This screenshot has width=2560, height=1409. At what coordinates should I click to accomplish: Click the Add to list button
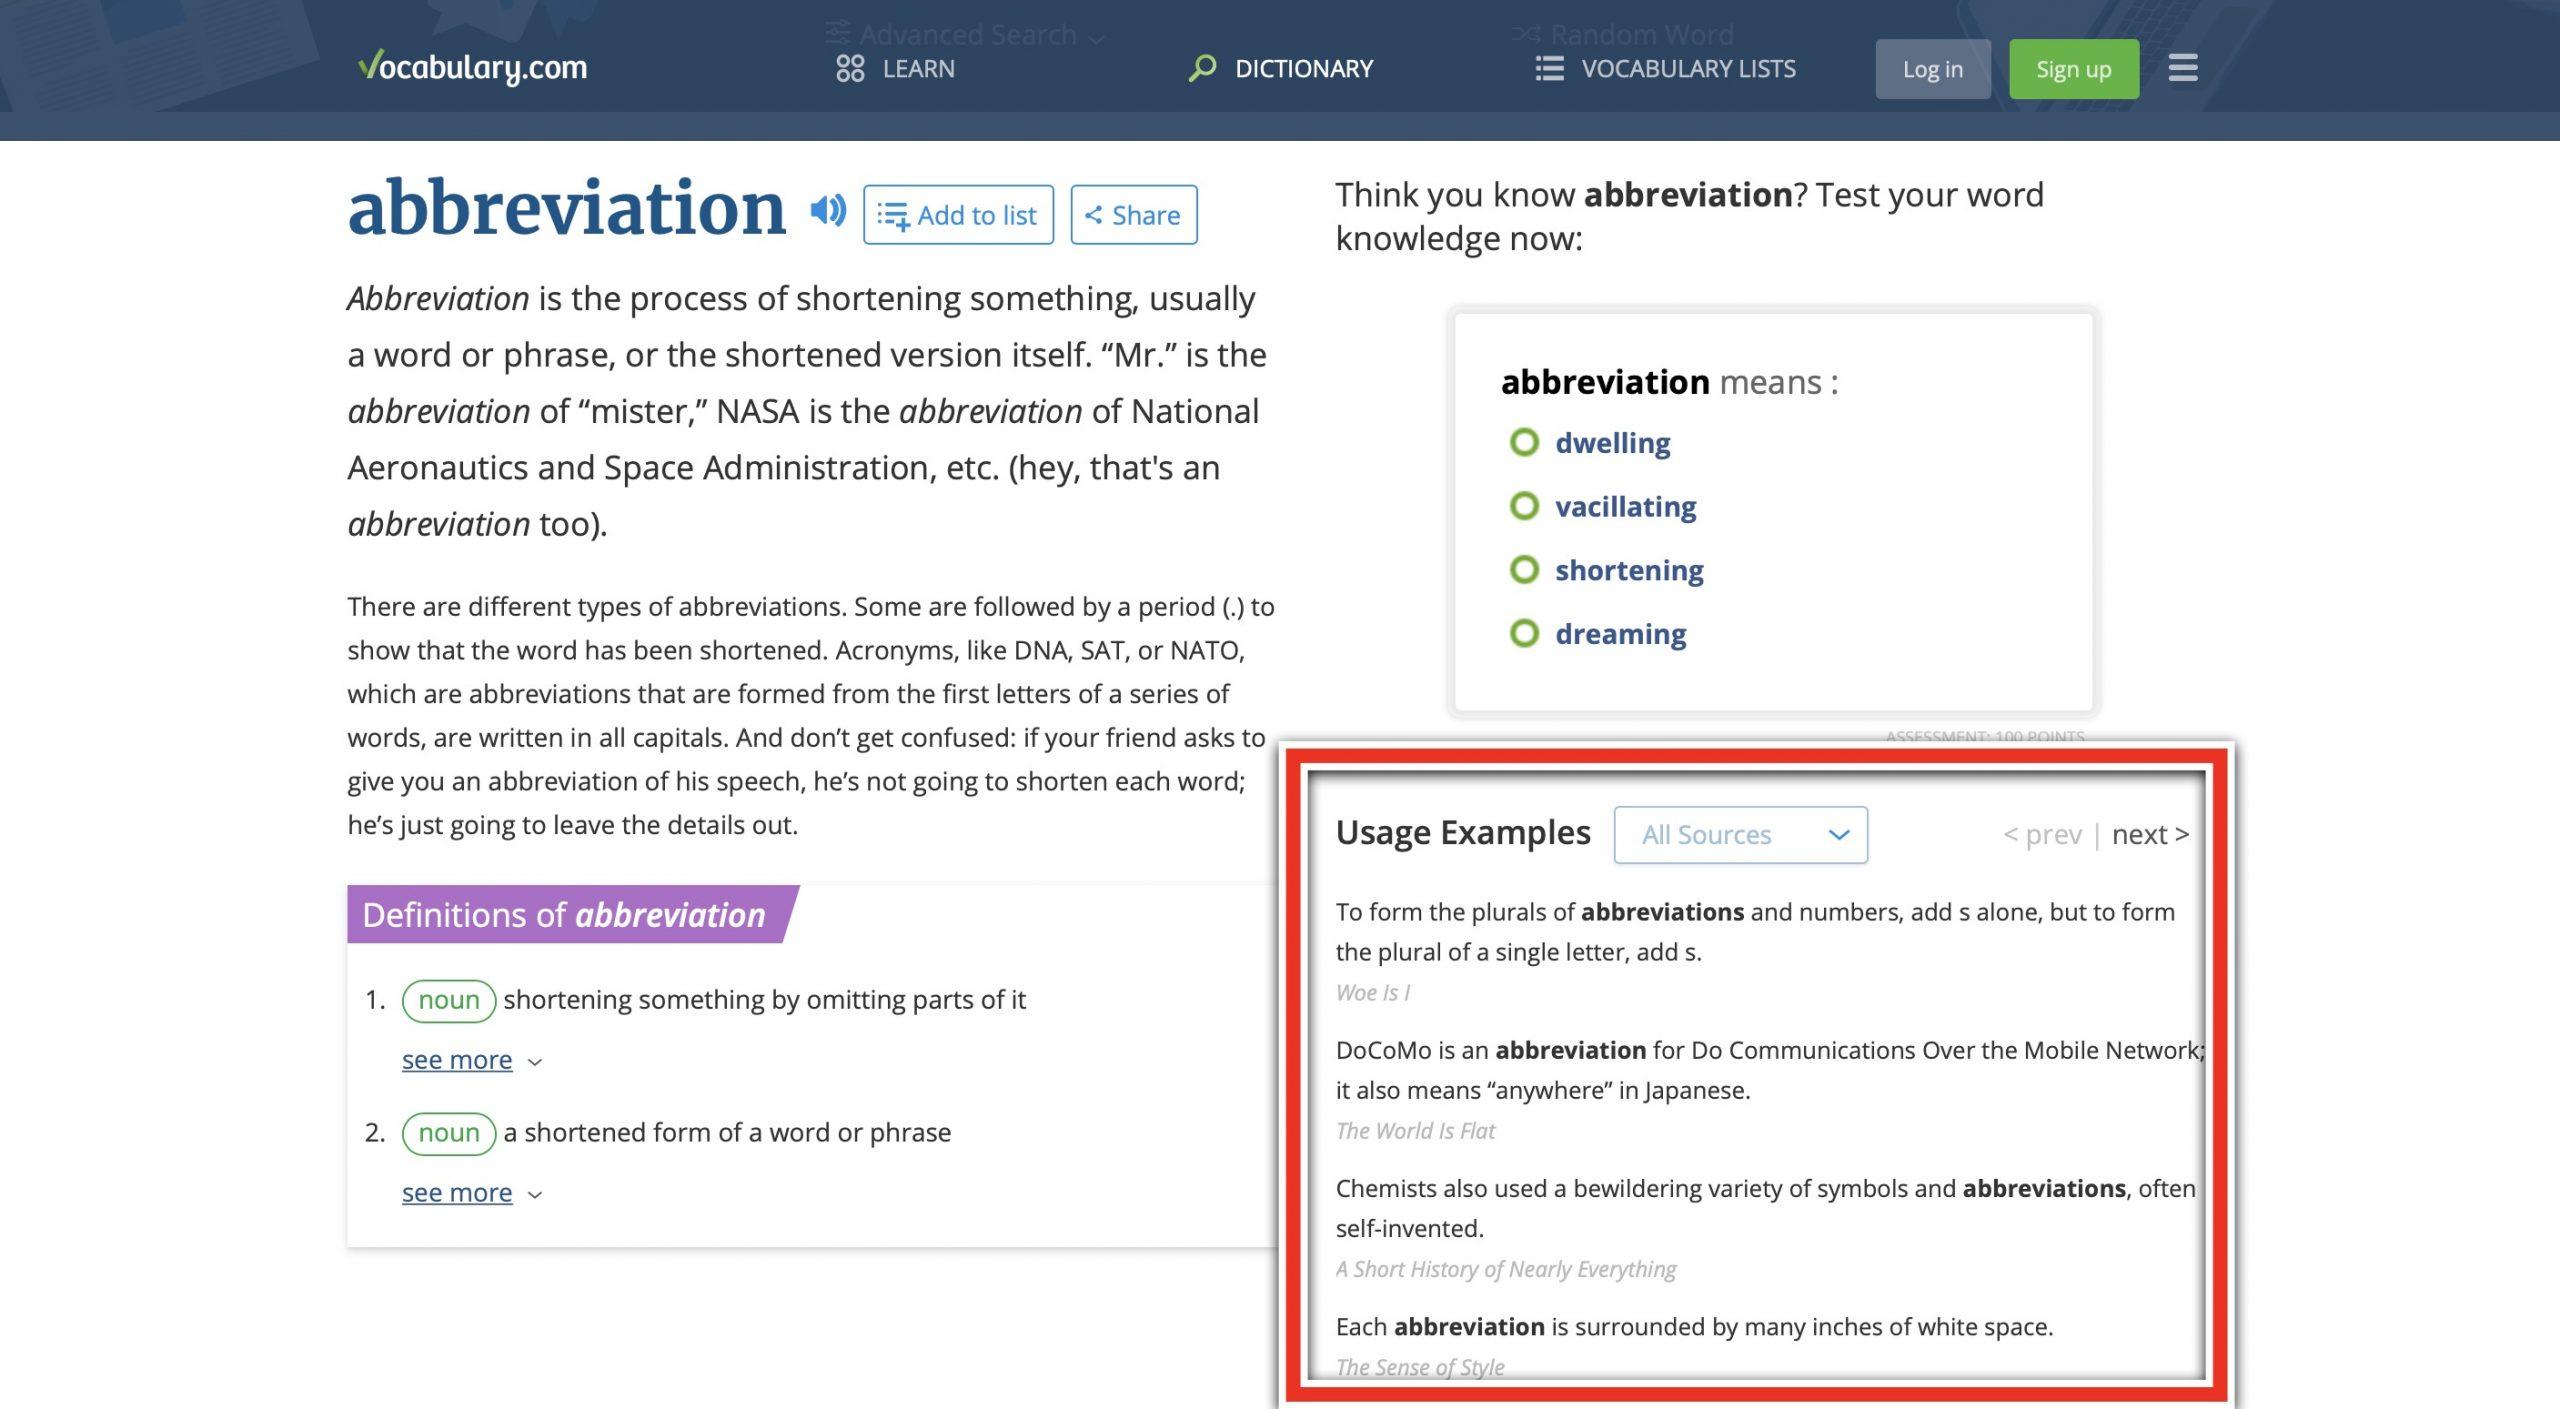(x=958, y=215)
